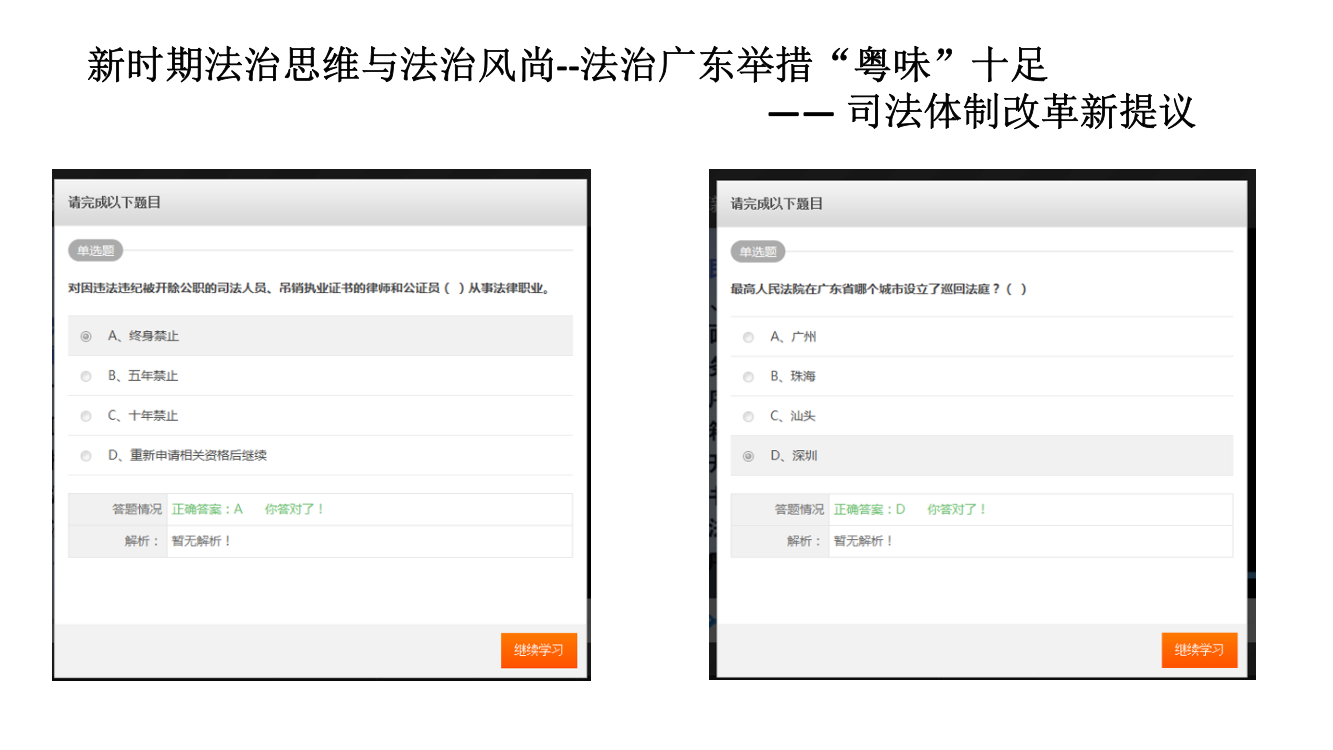The height and width of the screenshot is (750, 1333).
Task: Click 正确答案：D result text
Action: [x=869, y=509]
